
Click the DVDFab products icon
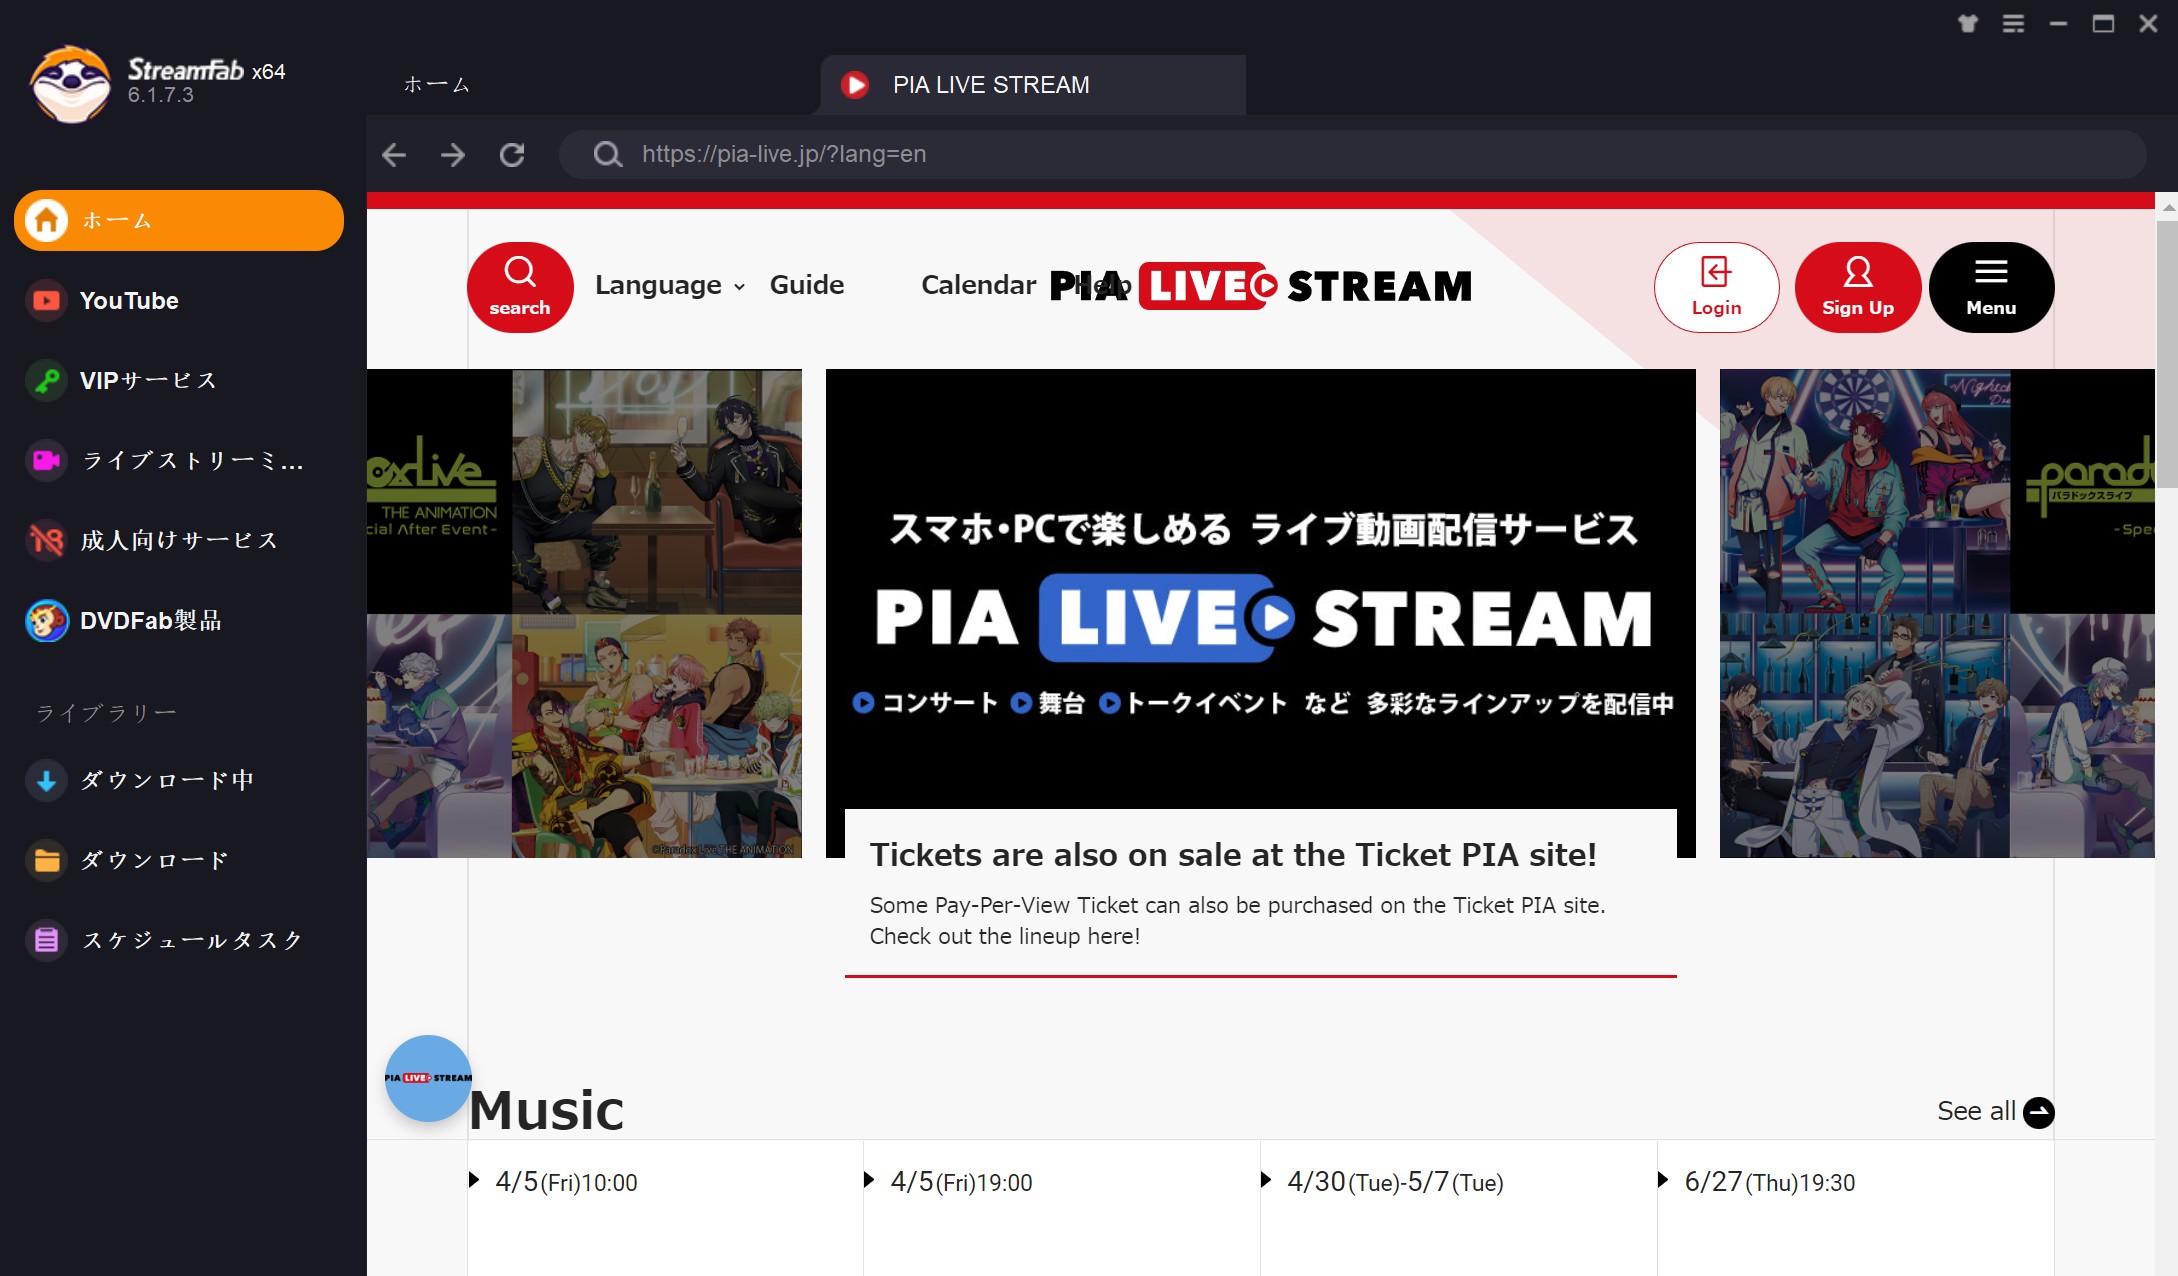[46, 620]
